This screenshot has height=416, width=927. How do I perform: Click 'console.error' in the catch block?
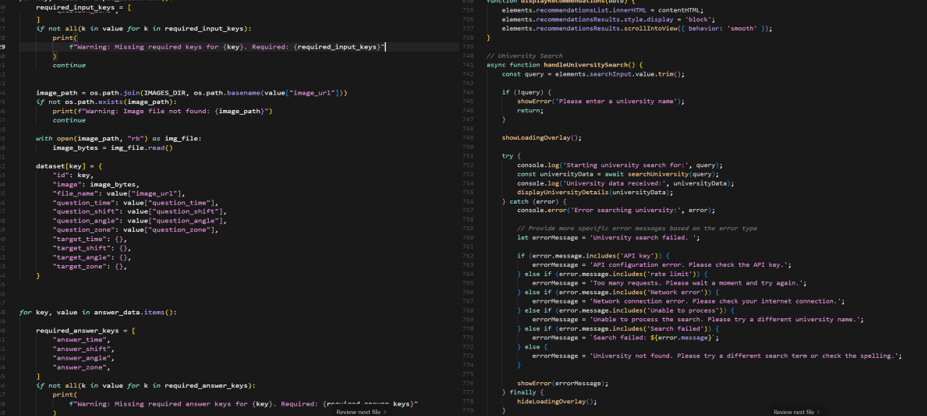543,210
